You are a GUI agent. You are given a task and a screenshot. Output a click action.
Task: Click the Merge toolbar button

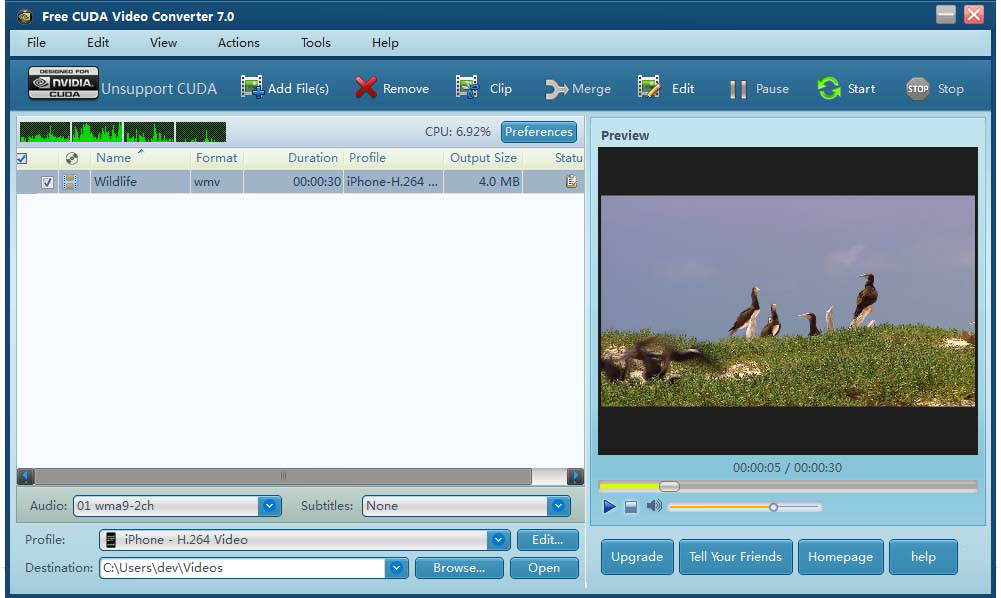click(x=578, y=89)
